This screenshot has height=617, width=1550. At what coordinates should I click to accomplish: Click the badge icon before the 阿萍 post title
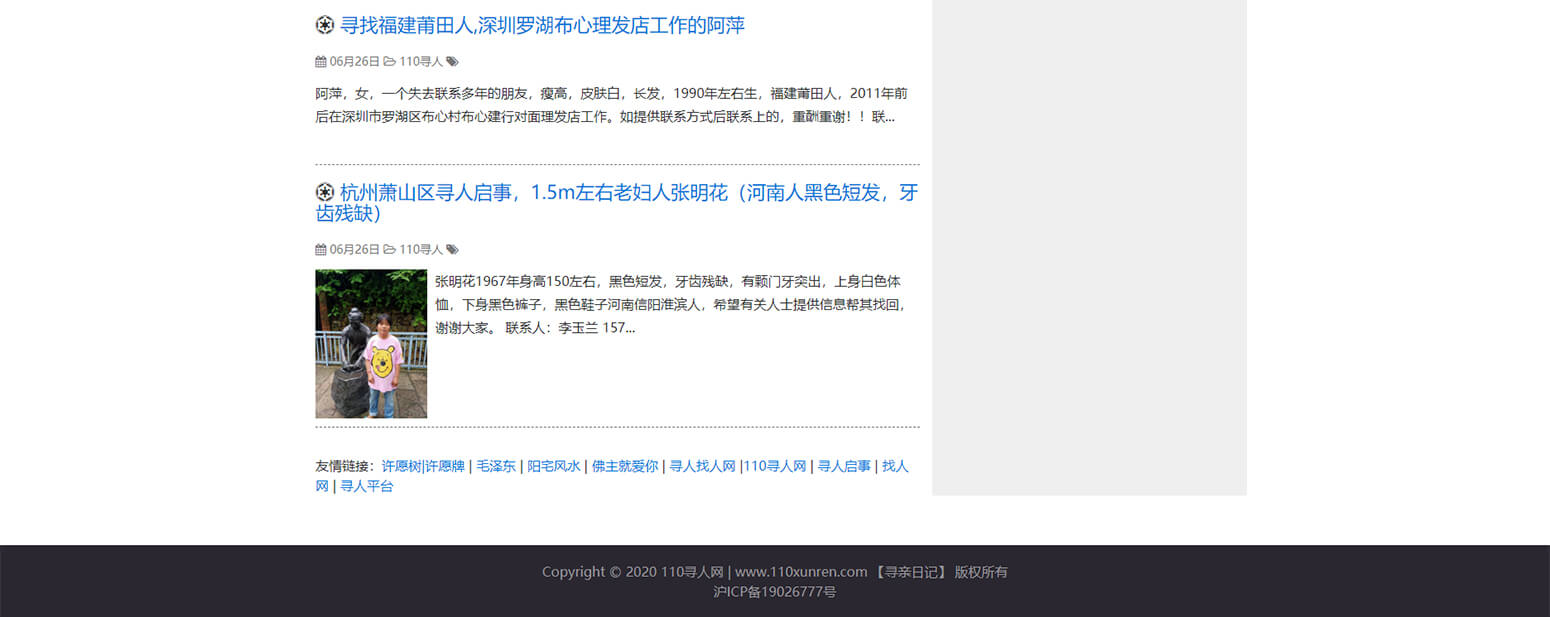(324, 25)
